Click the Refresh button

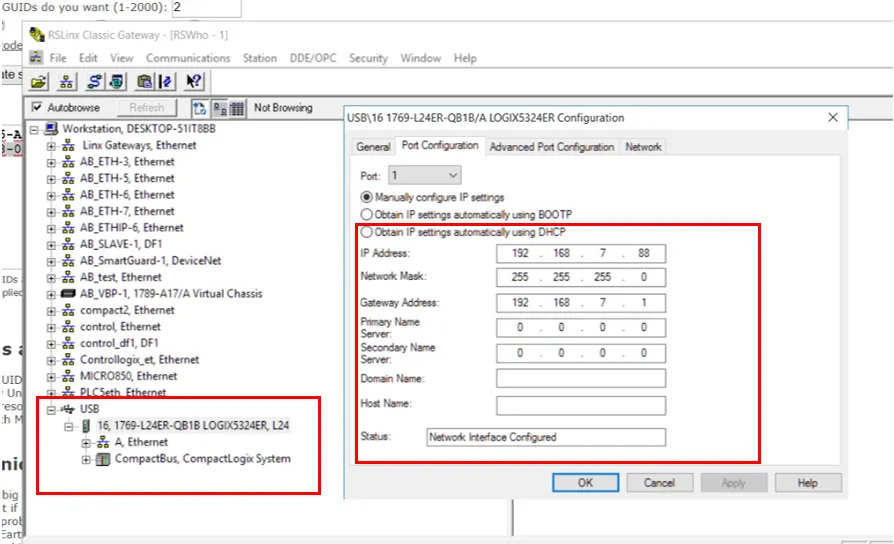click(147, 107)
